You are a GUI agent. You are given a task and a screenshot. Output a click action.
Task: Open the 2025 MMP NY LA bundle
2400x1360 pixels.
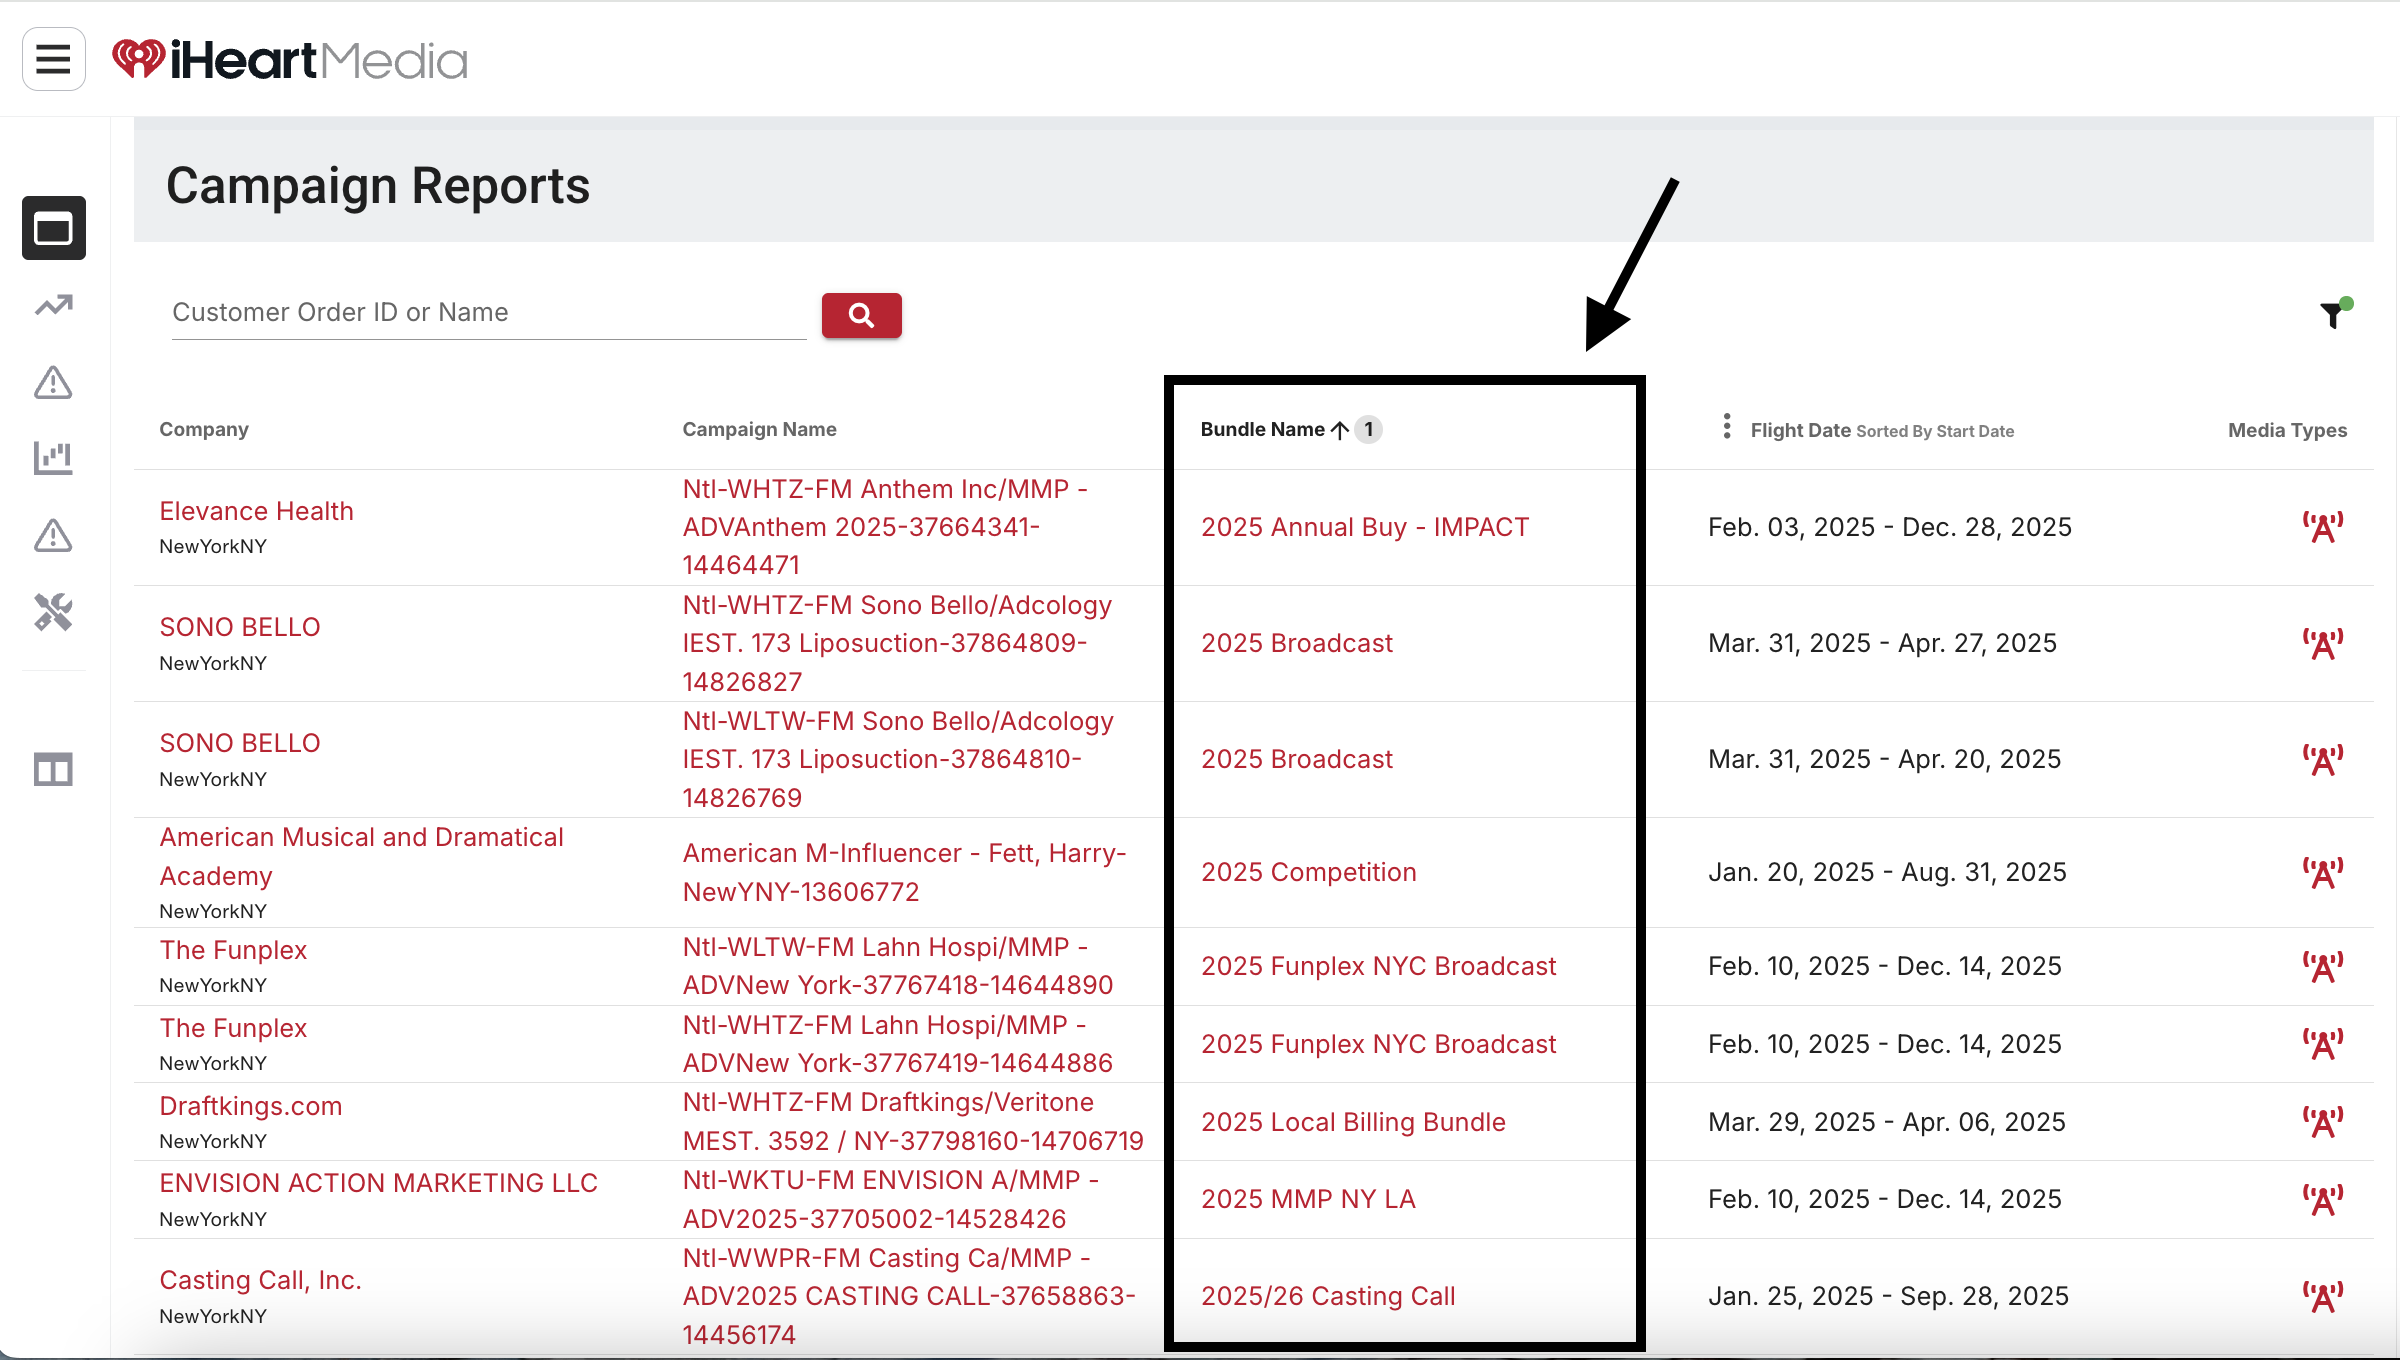(x=1309, y=1200)
